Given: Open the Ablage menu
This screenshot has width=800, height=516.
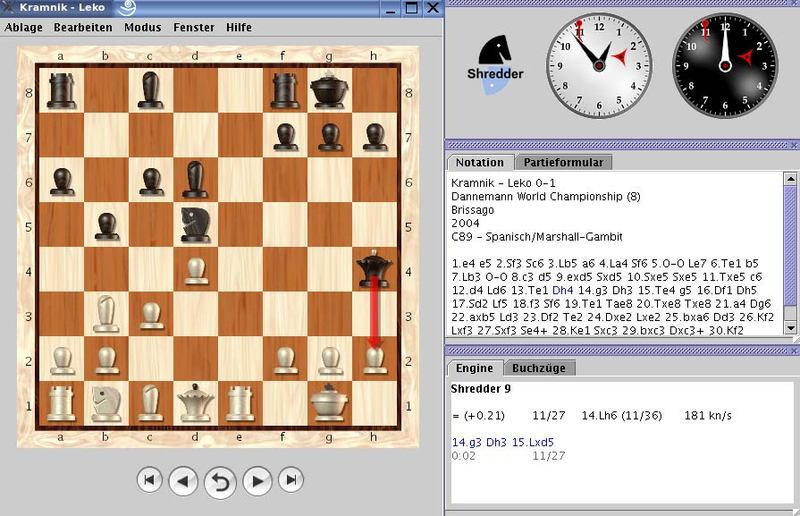Looking at the screenshot, I should 24,27.
